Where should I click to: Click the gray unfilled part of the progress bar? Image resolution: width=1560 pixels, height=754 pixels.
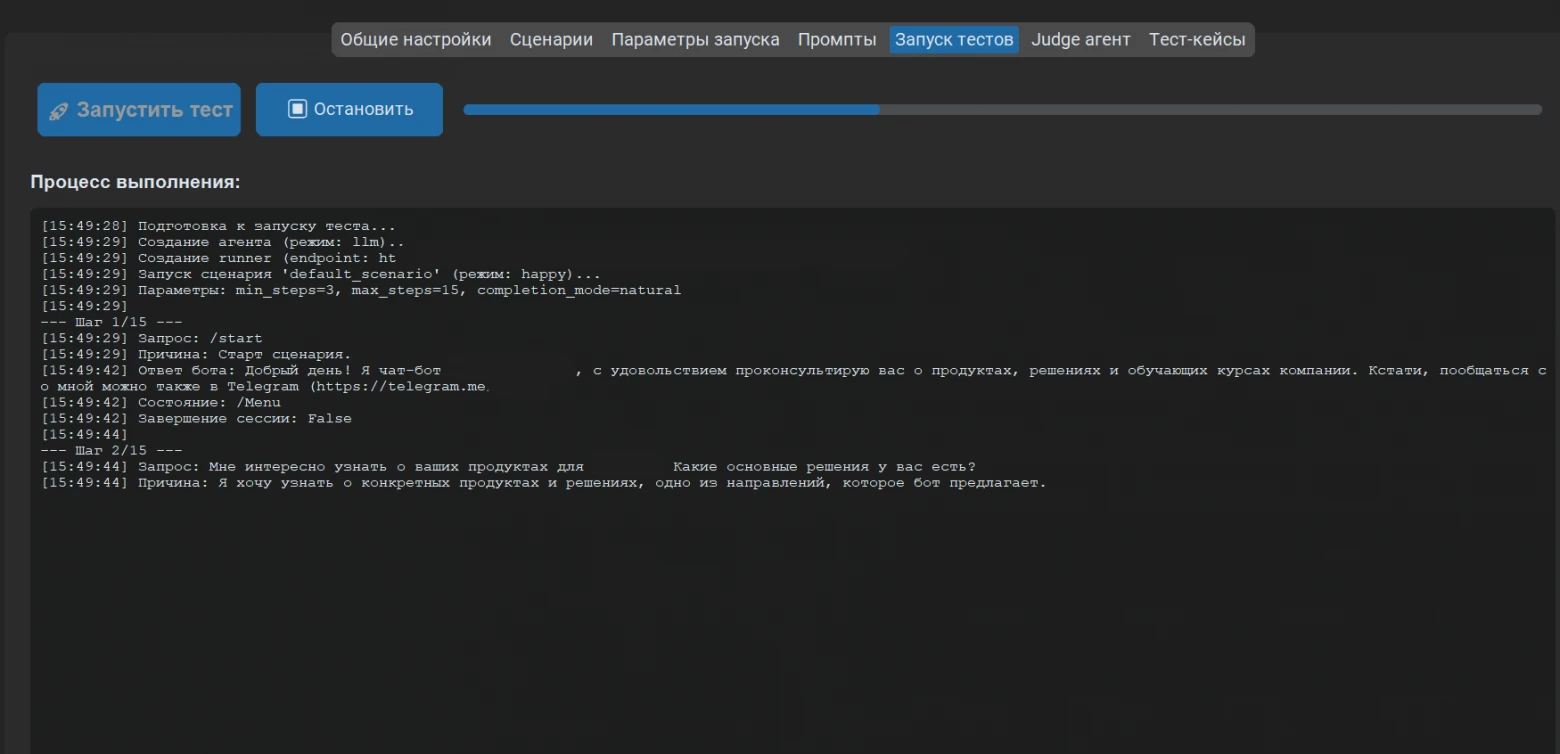coord(1210,110)
